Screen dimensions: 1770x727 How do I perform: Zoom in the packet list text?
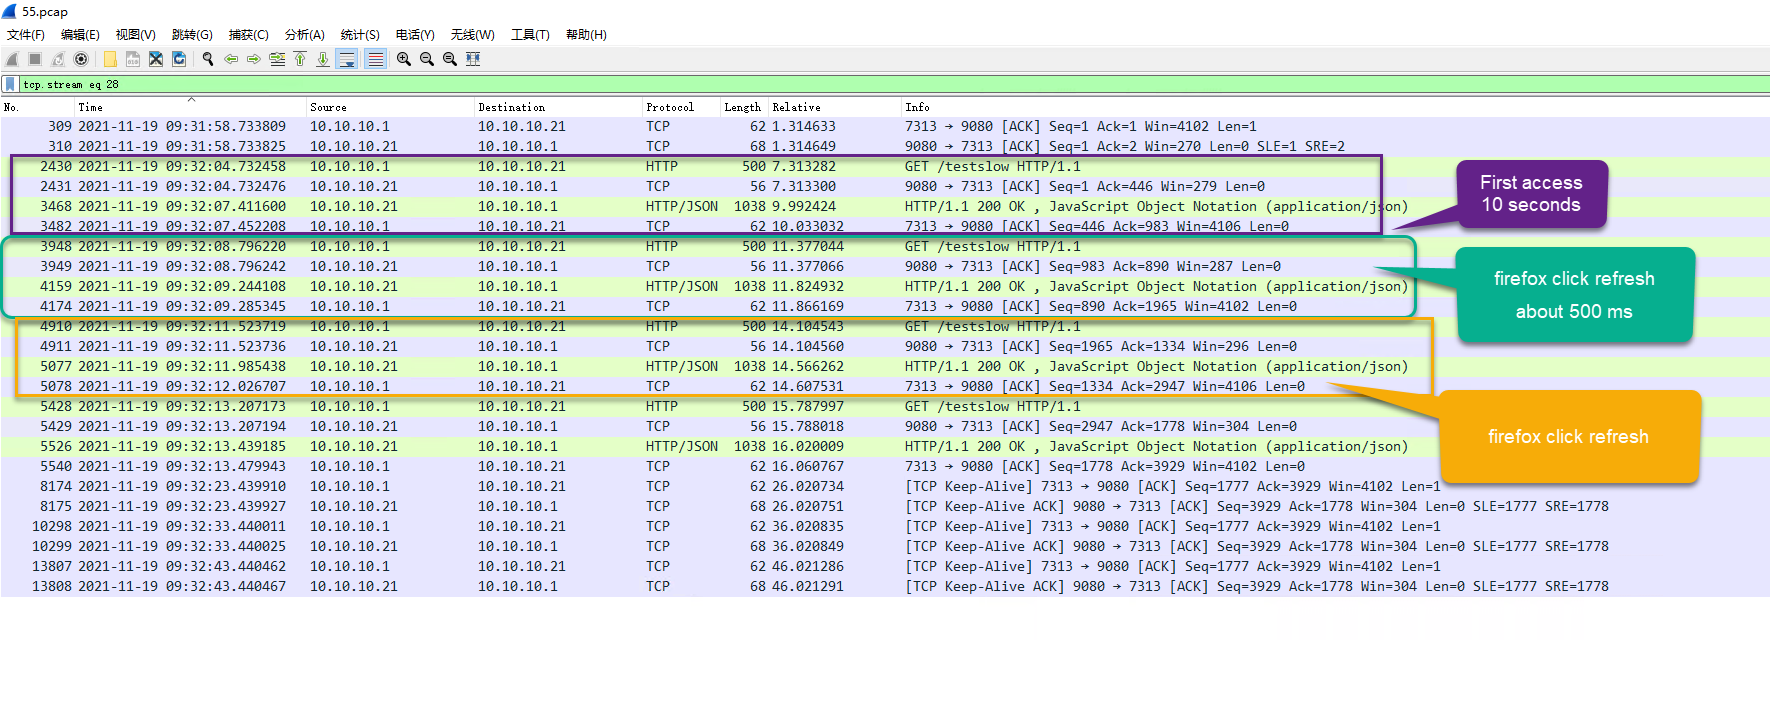404,59
